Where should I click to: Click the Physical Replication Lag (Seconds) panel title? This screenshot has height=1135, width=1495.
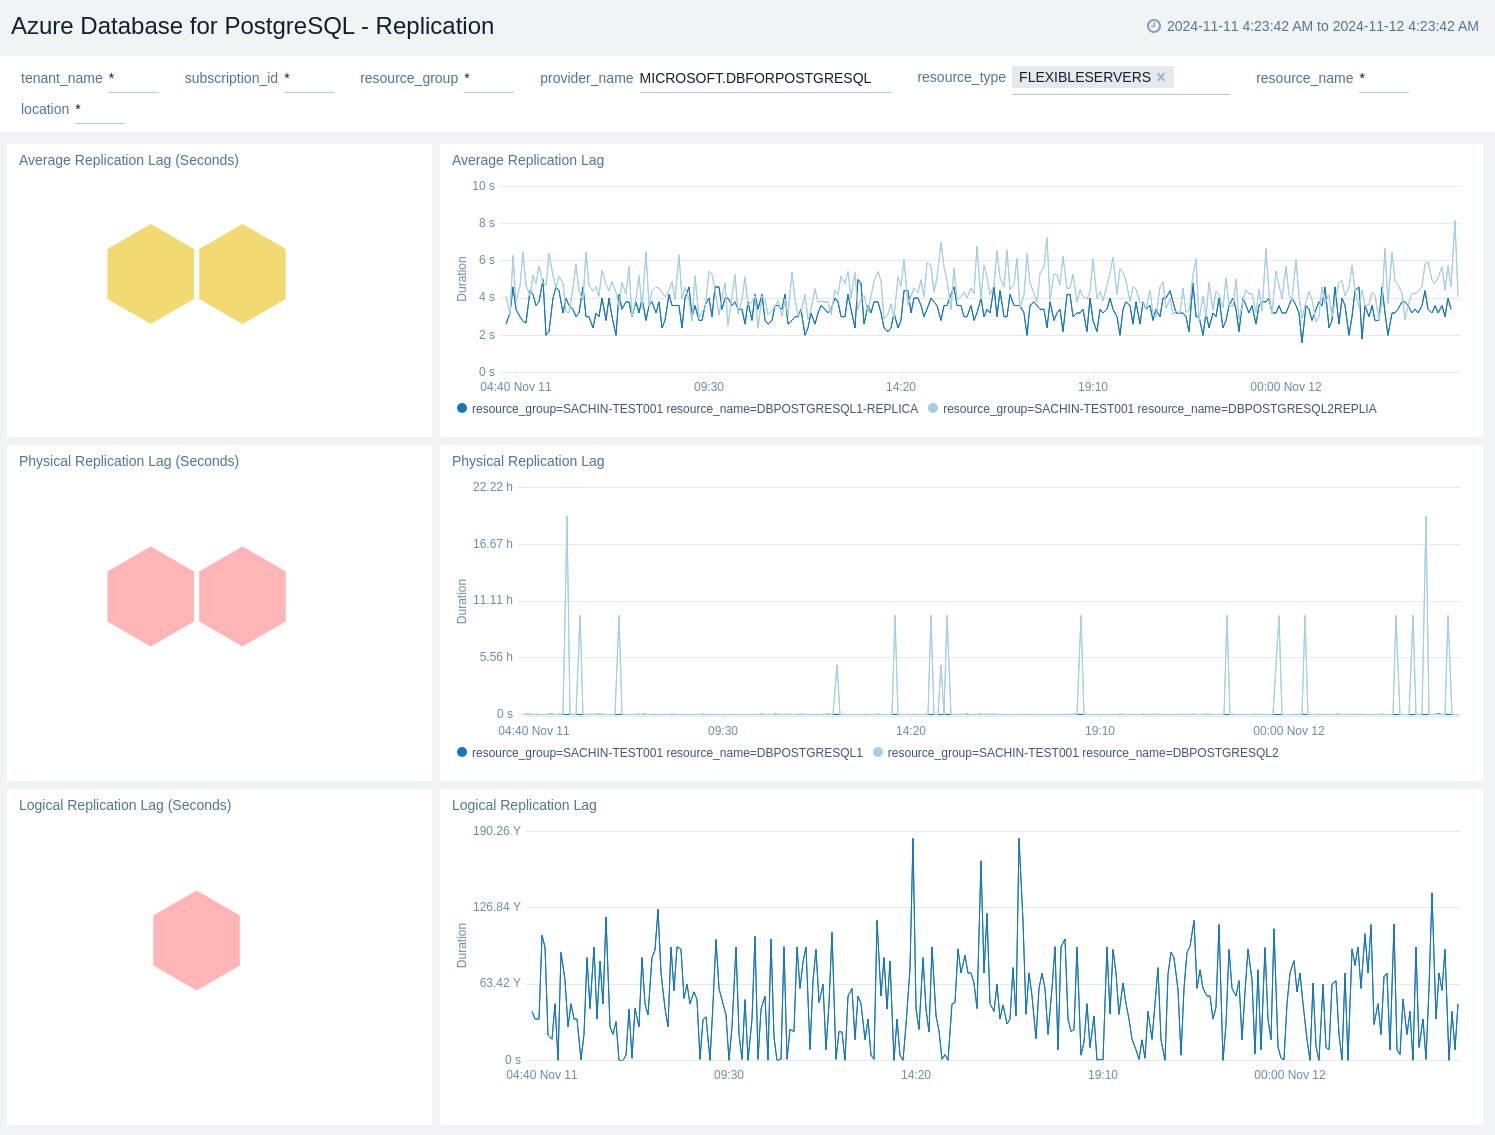point(129,461)
